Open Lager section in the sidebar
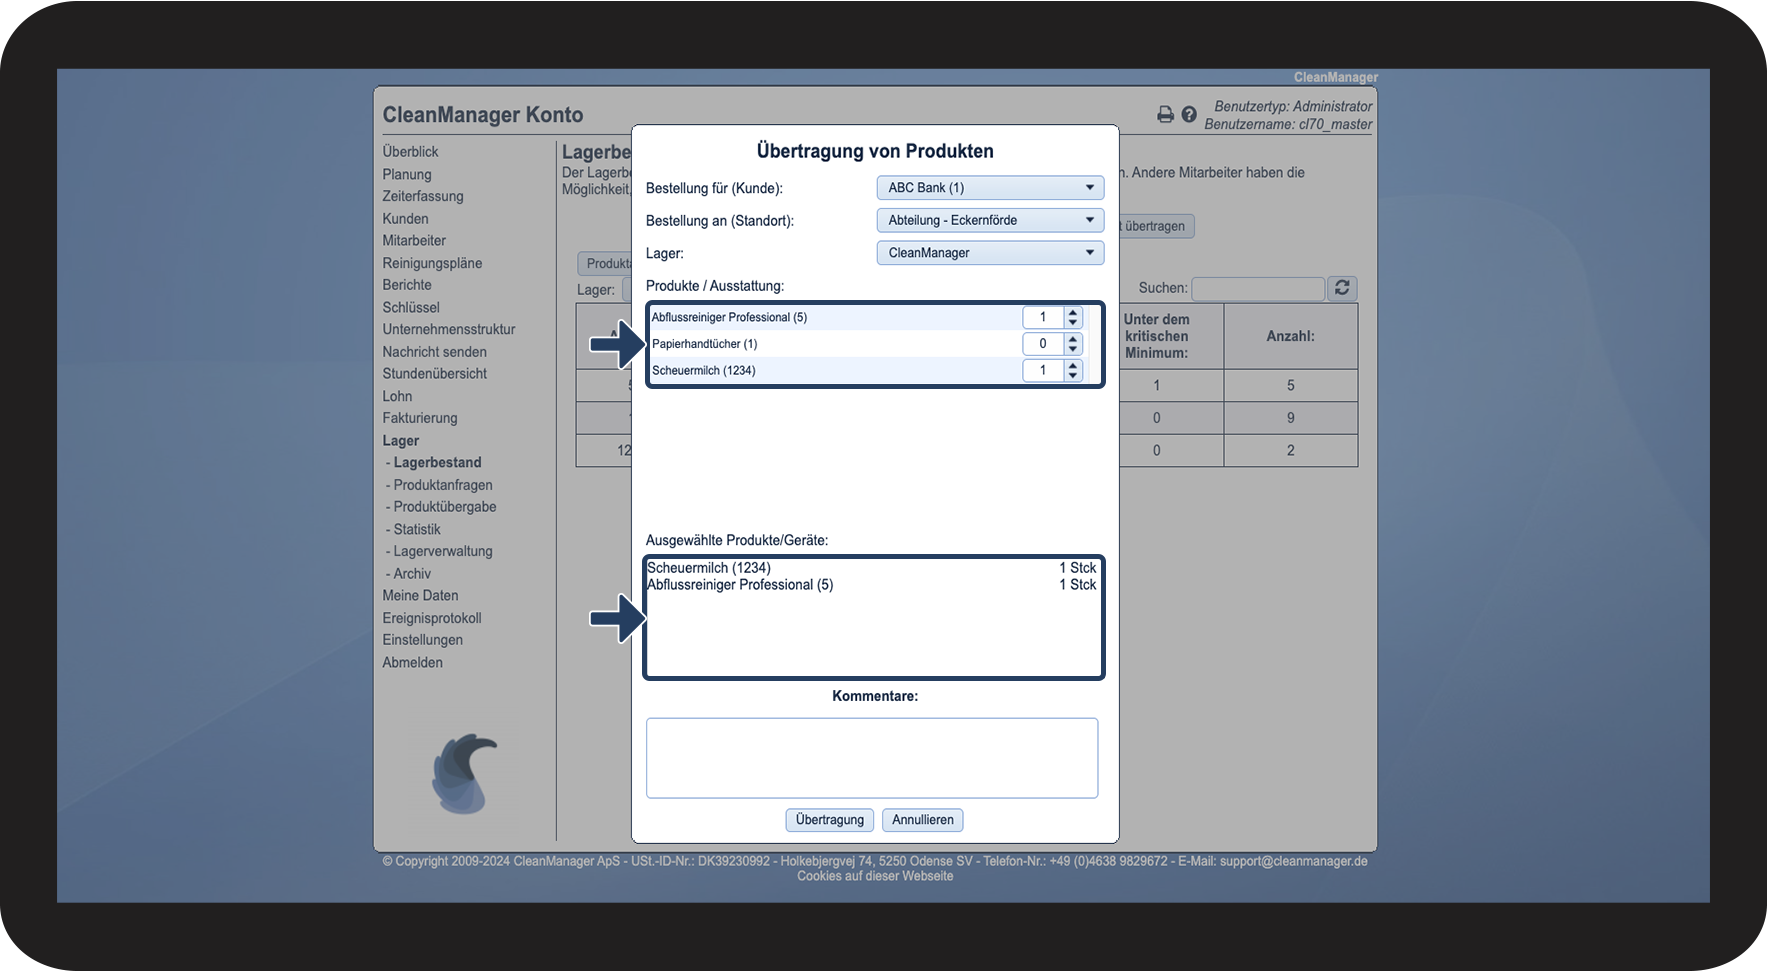This screenshot has height=971, width=1767. pyautogui.click(x=401, y=441)
